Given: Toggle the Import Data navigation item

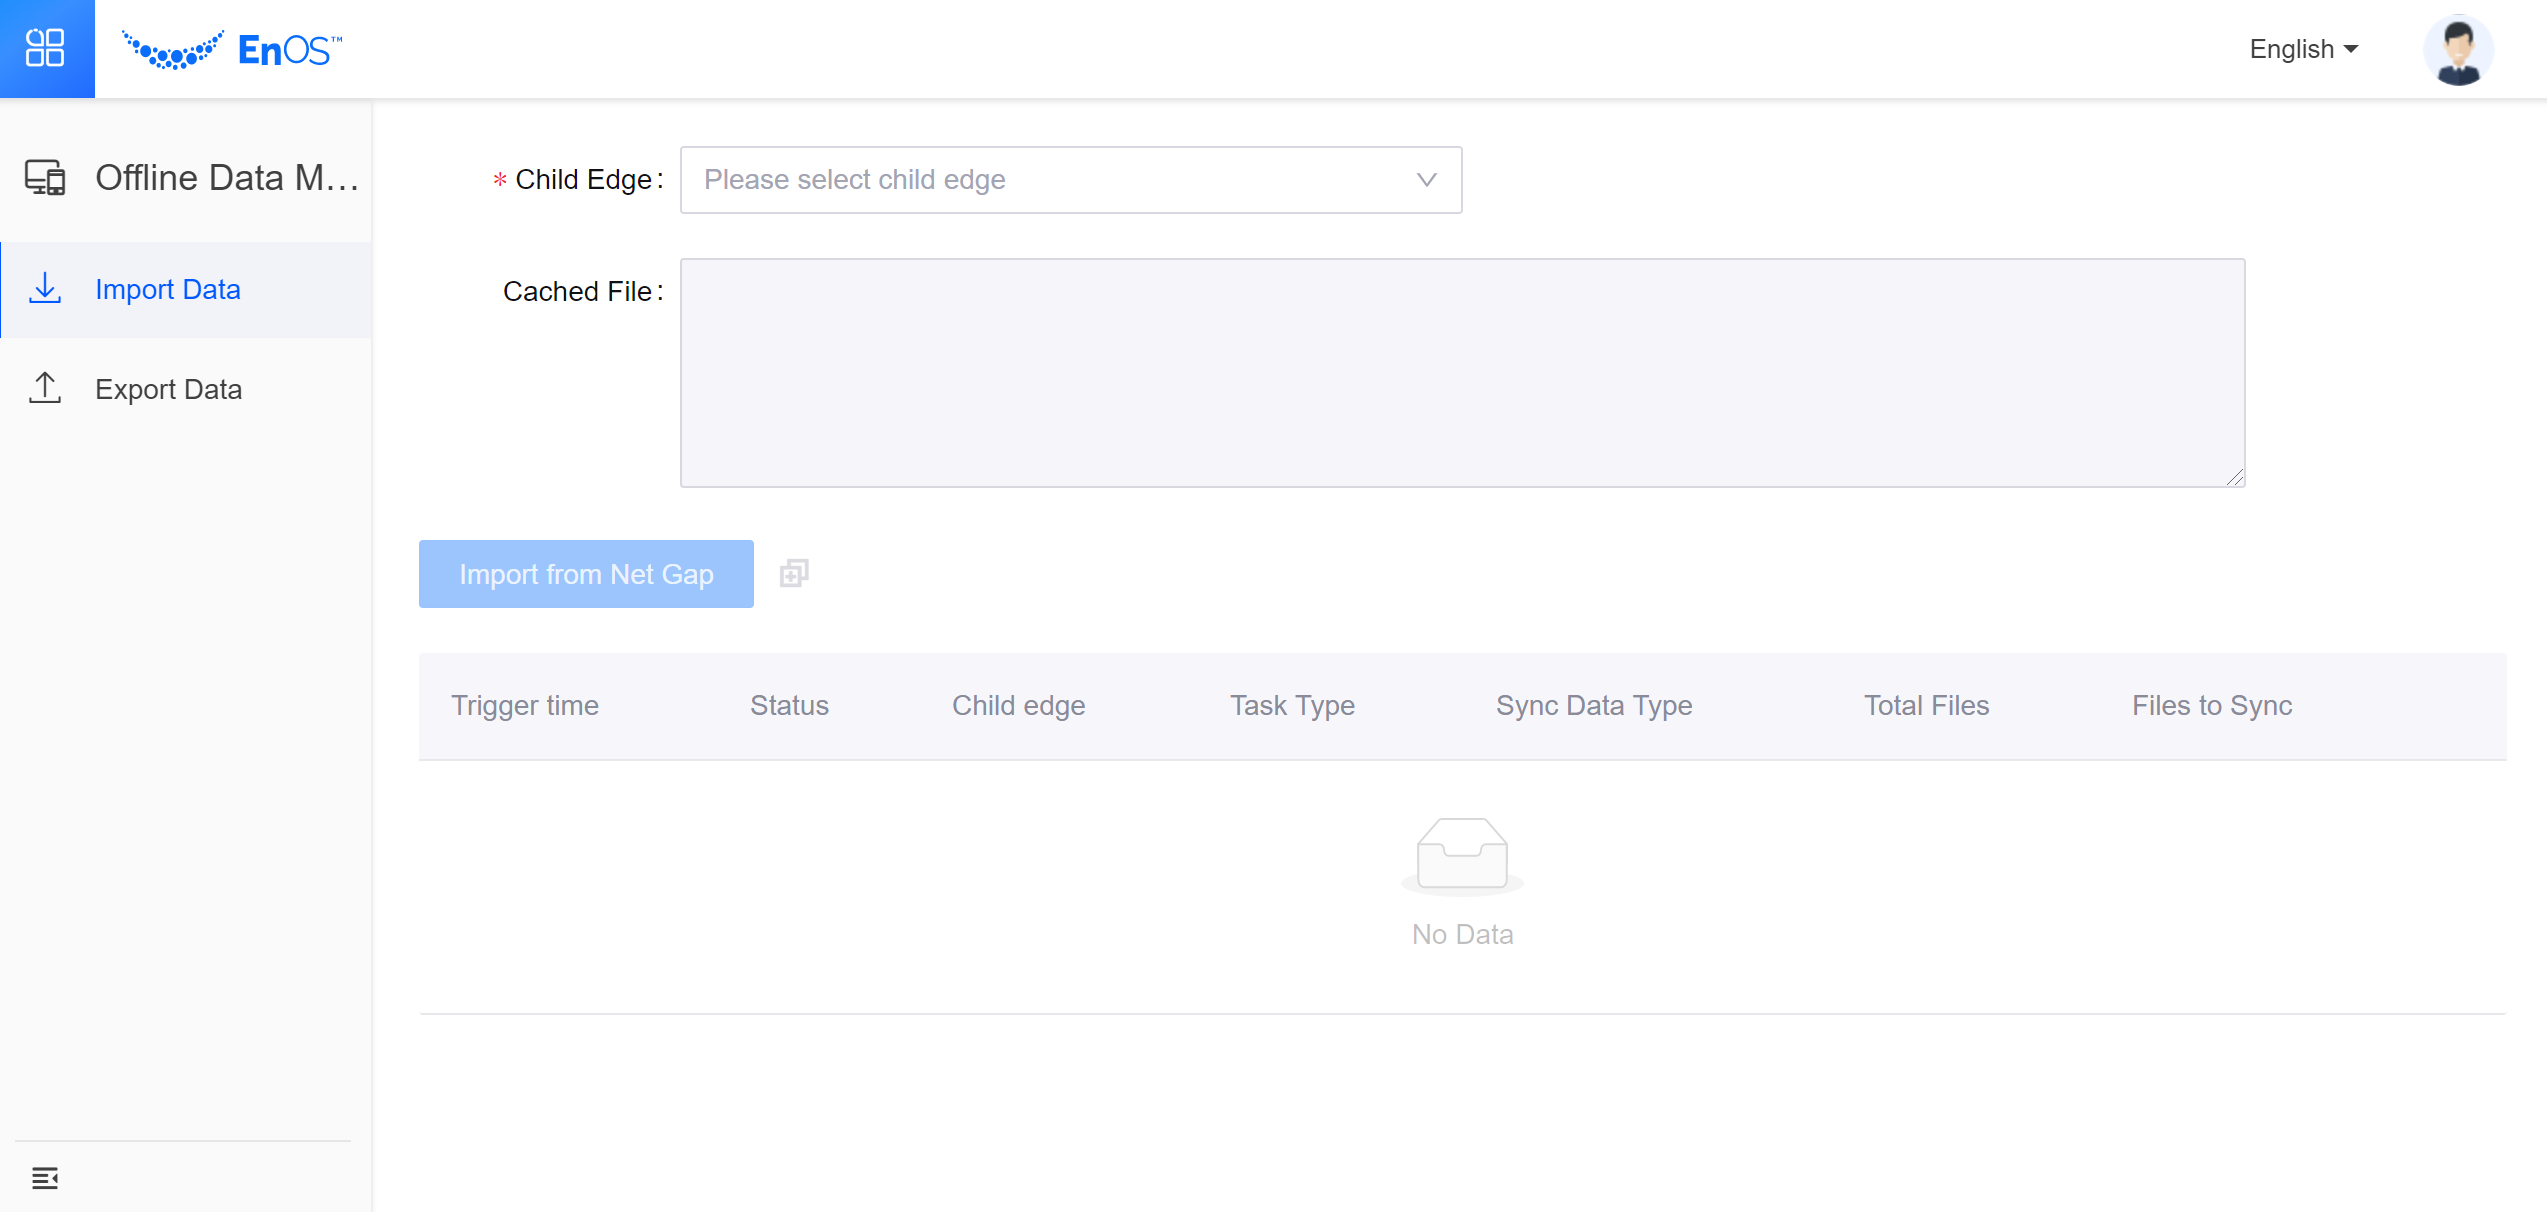Looking at the screenshot, I should [x=169, y=289].
